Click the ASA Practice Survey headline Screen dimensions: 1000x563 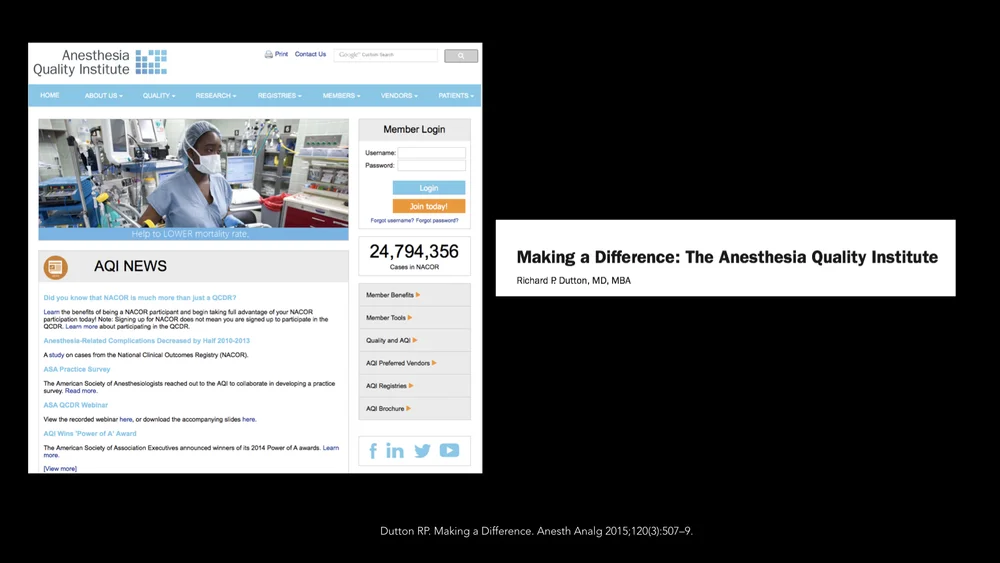coord(77,369)
